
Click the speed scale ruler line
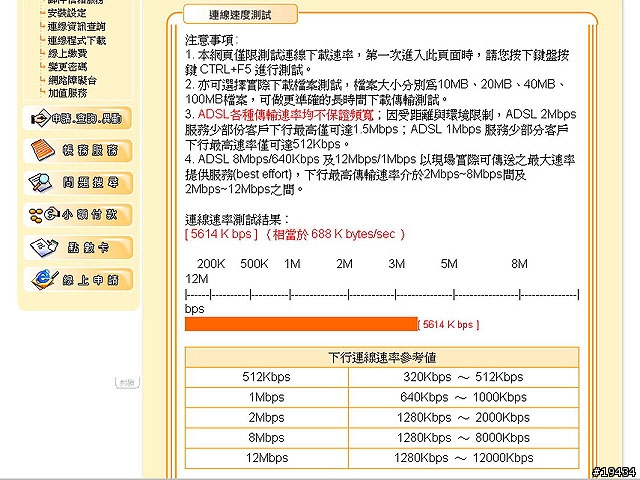pyautogui.click(x=382, y=294)
